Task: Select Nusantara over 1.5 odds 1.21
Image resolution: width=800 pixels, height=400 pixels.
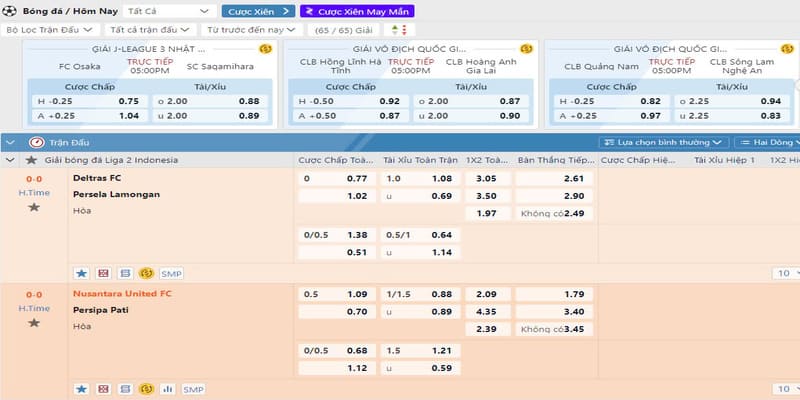Action: [x=420, y=351]
